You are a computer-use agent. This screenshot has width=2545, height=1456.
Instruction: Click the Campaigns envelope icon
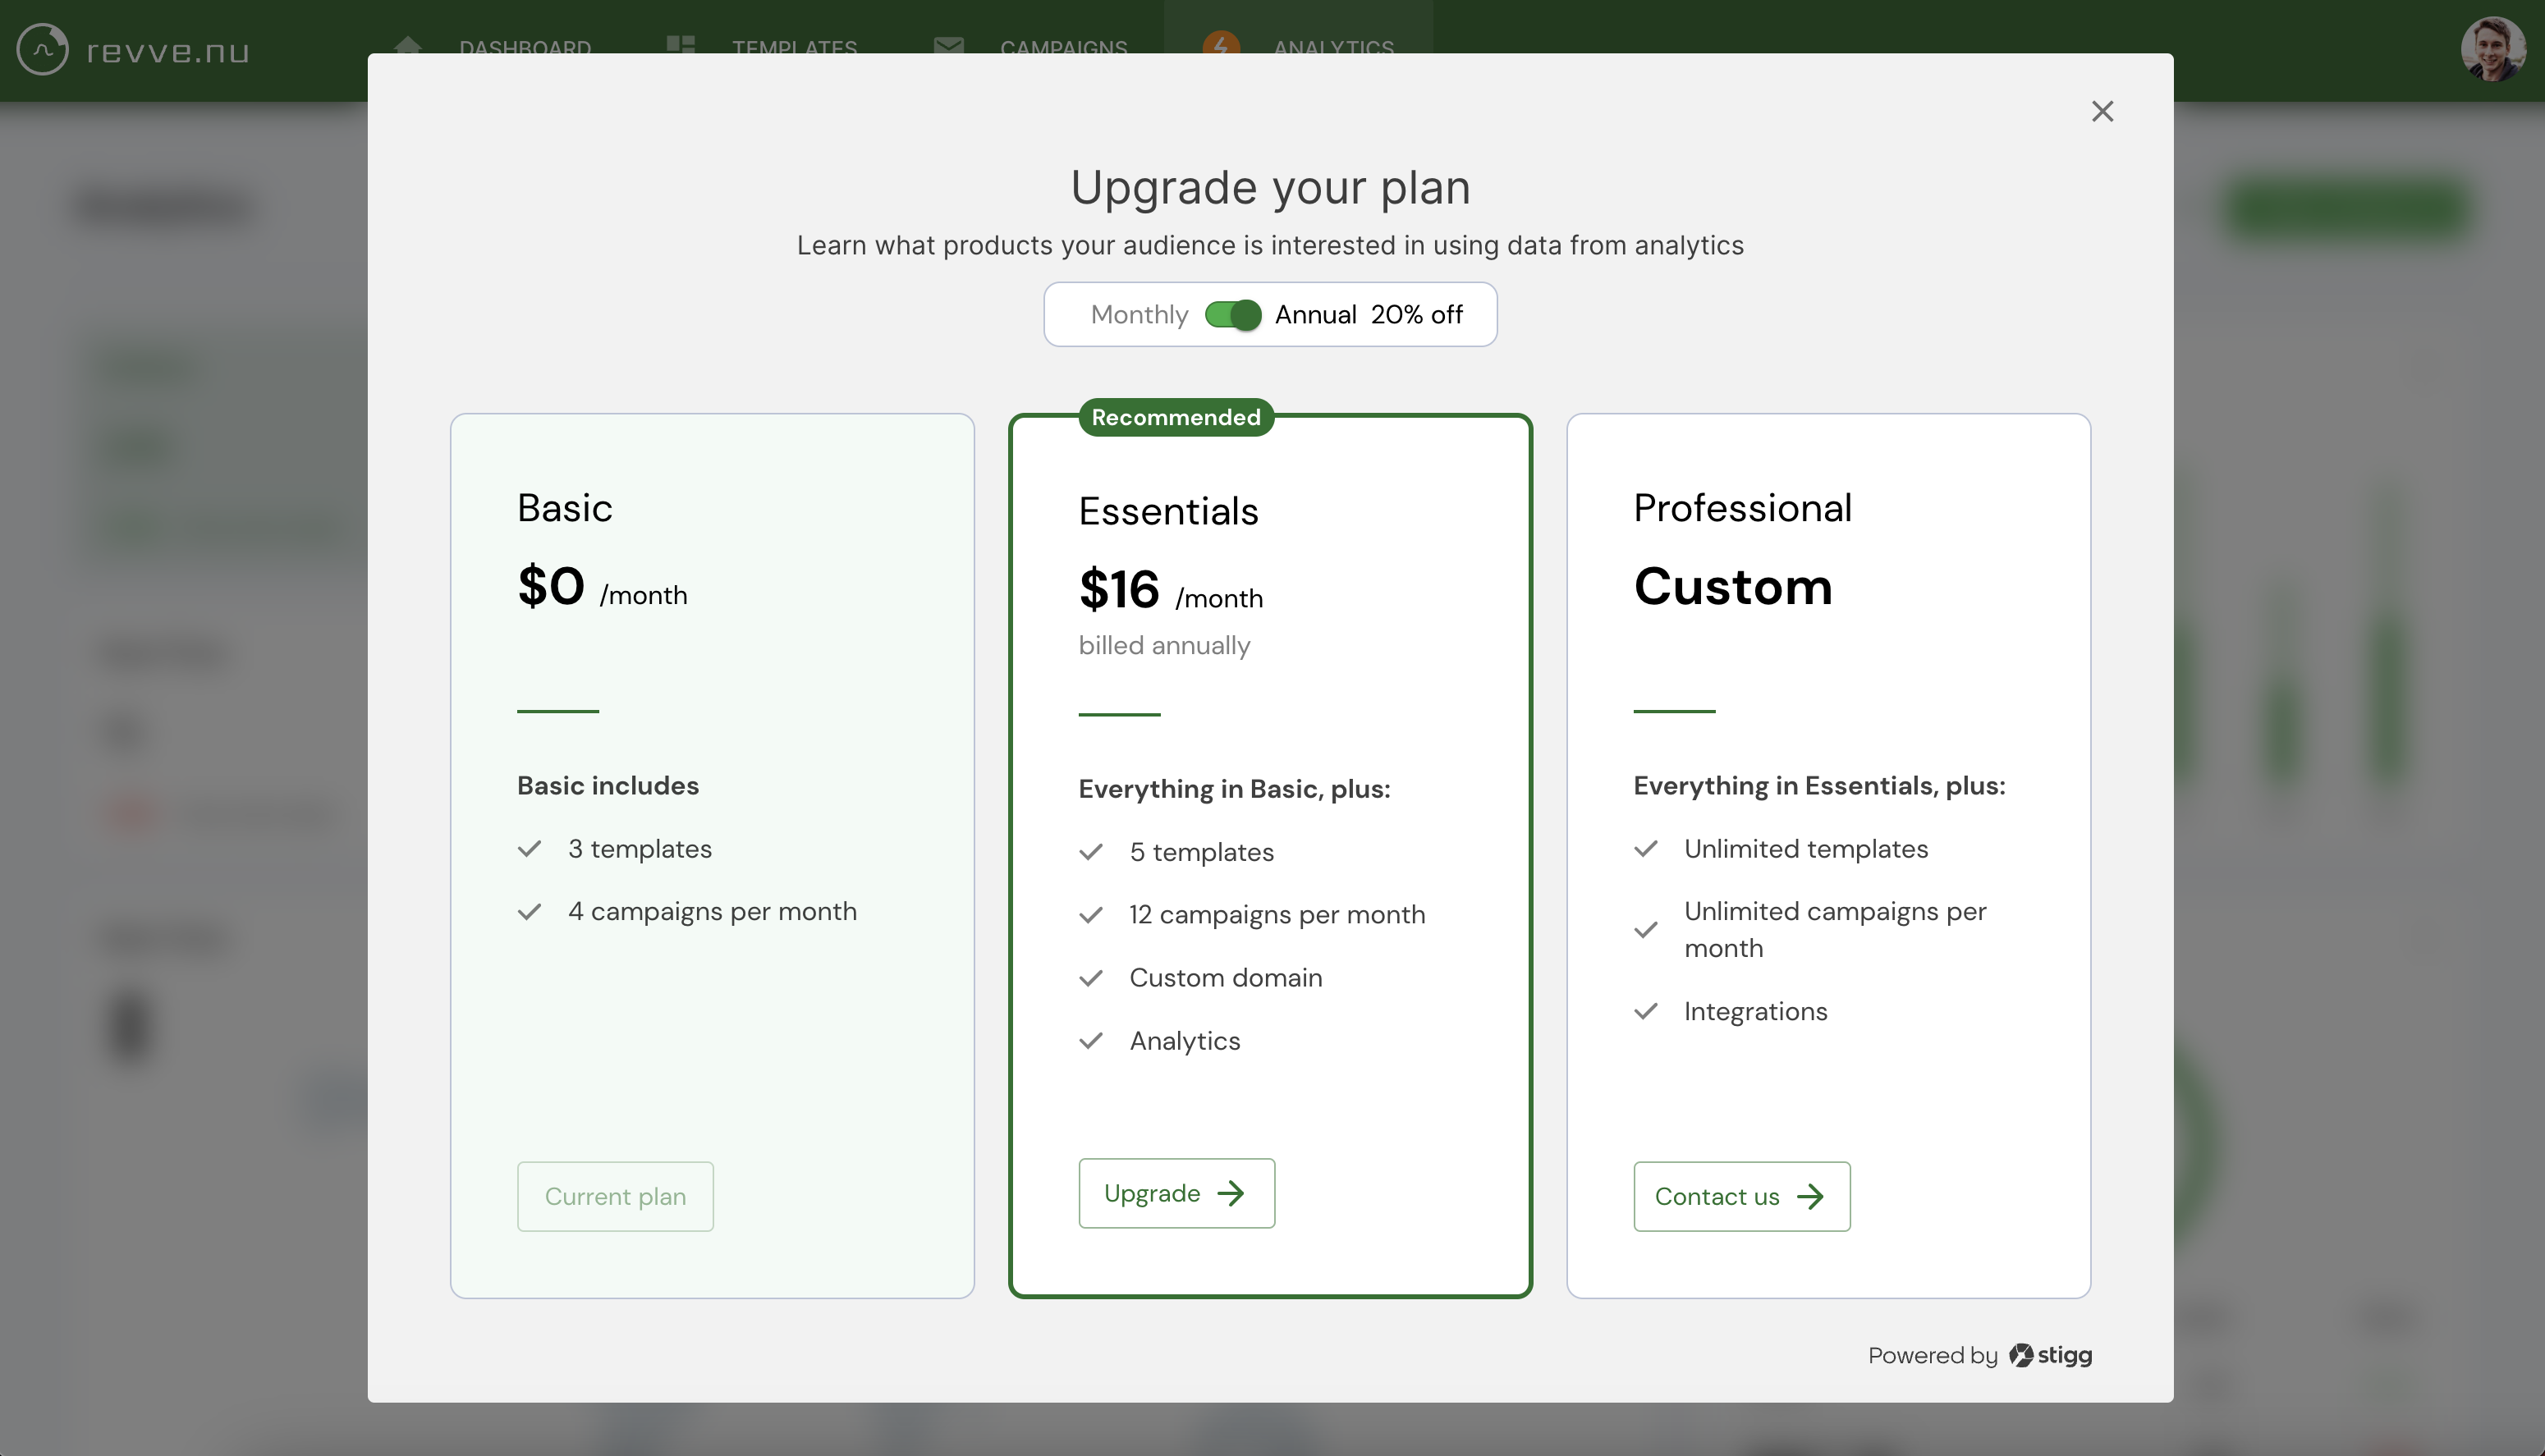(948, 46)
